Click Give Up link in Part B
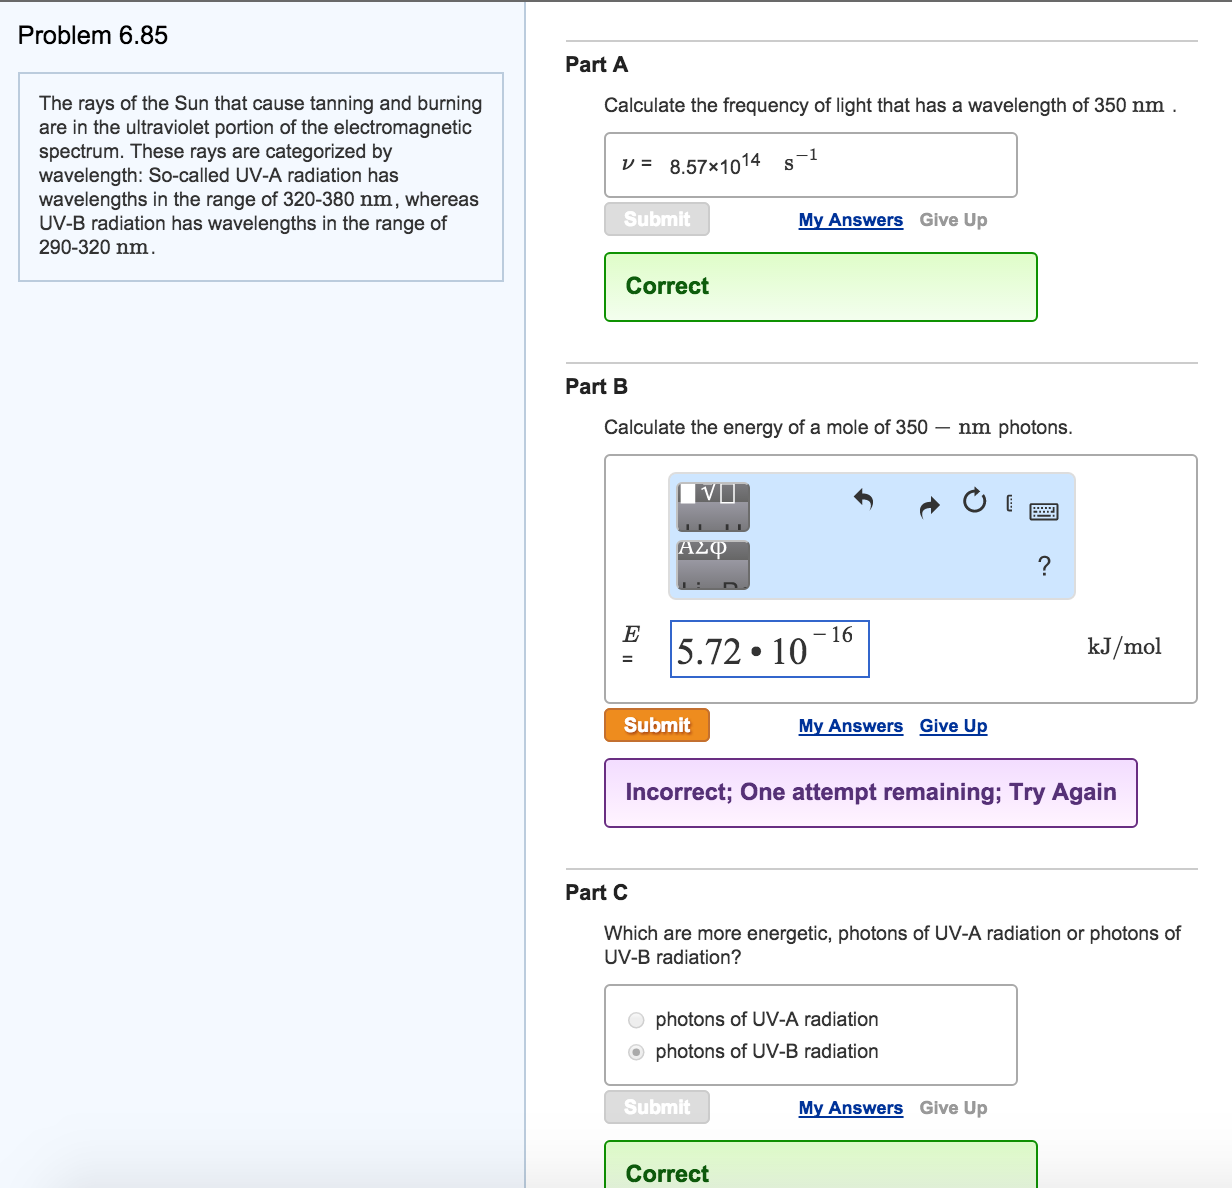 point(953,726)
